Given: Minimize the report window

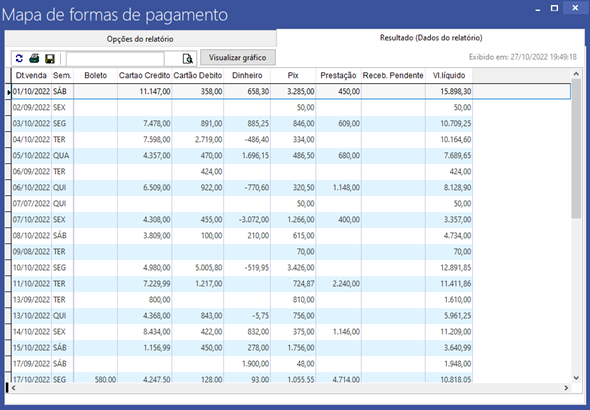Looking at the screenshot, I should click(538, 9).
